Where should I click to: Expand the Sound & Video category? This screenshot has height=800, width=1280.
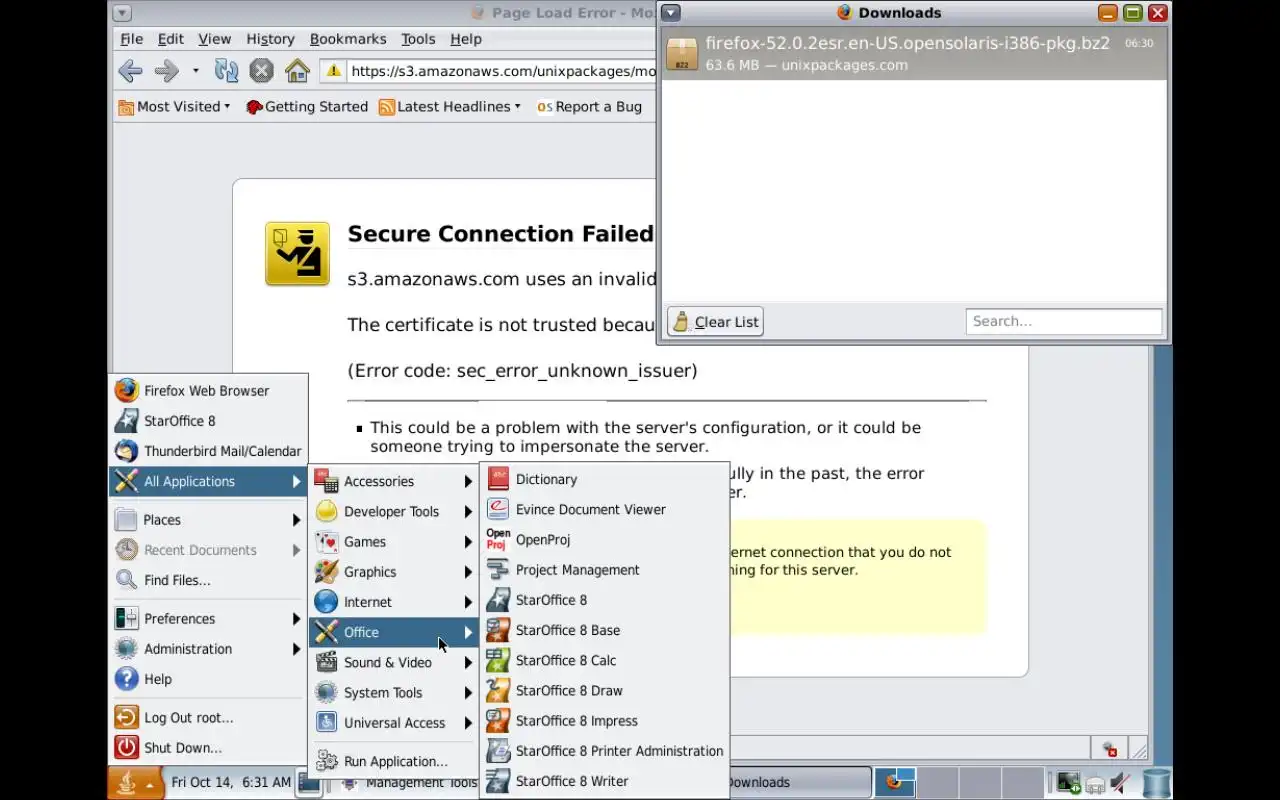click(x=394, y=662)
